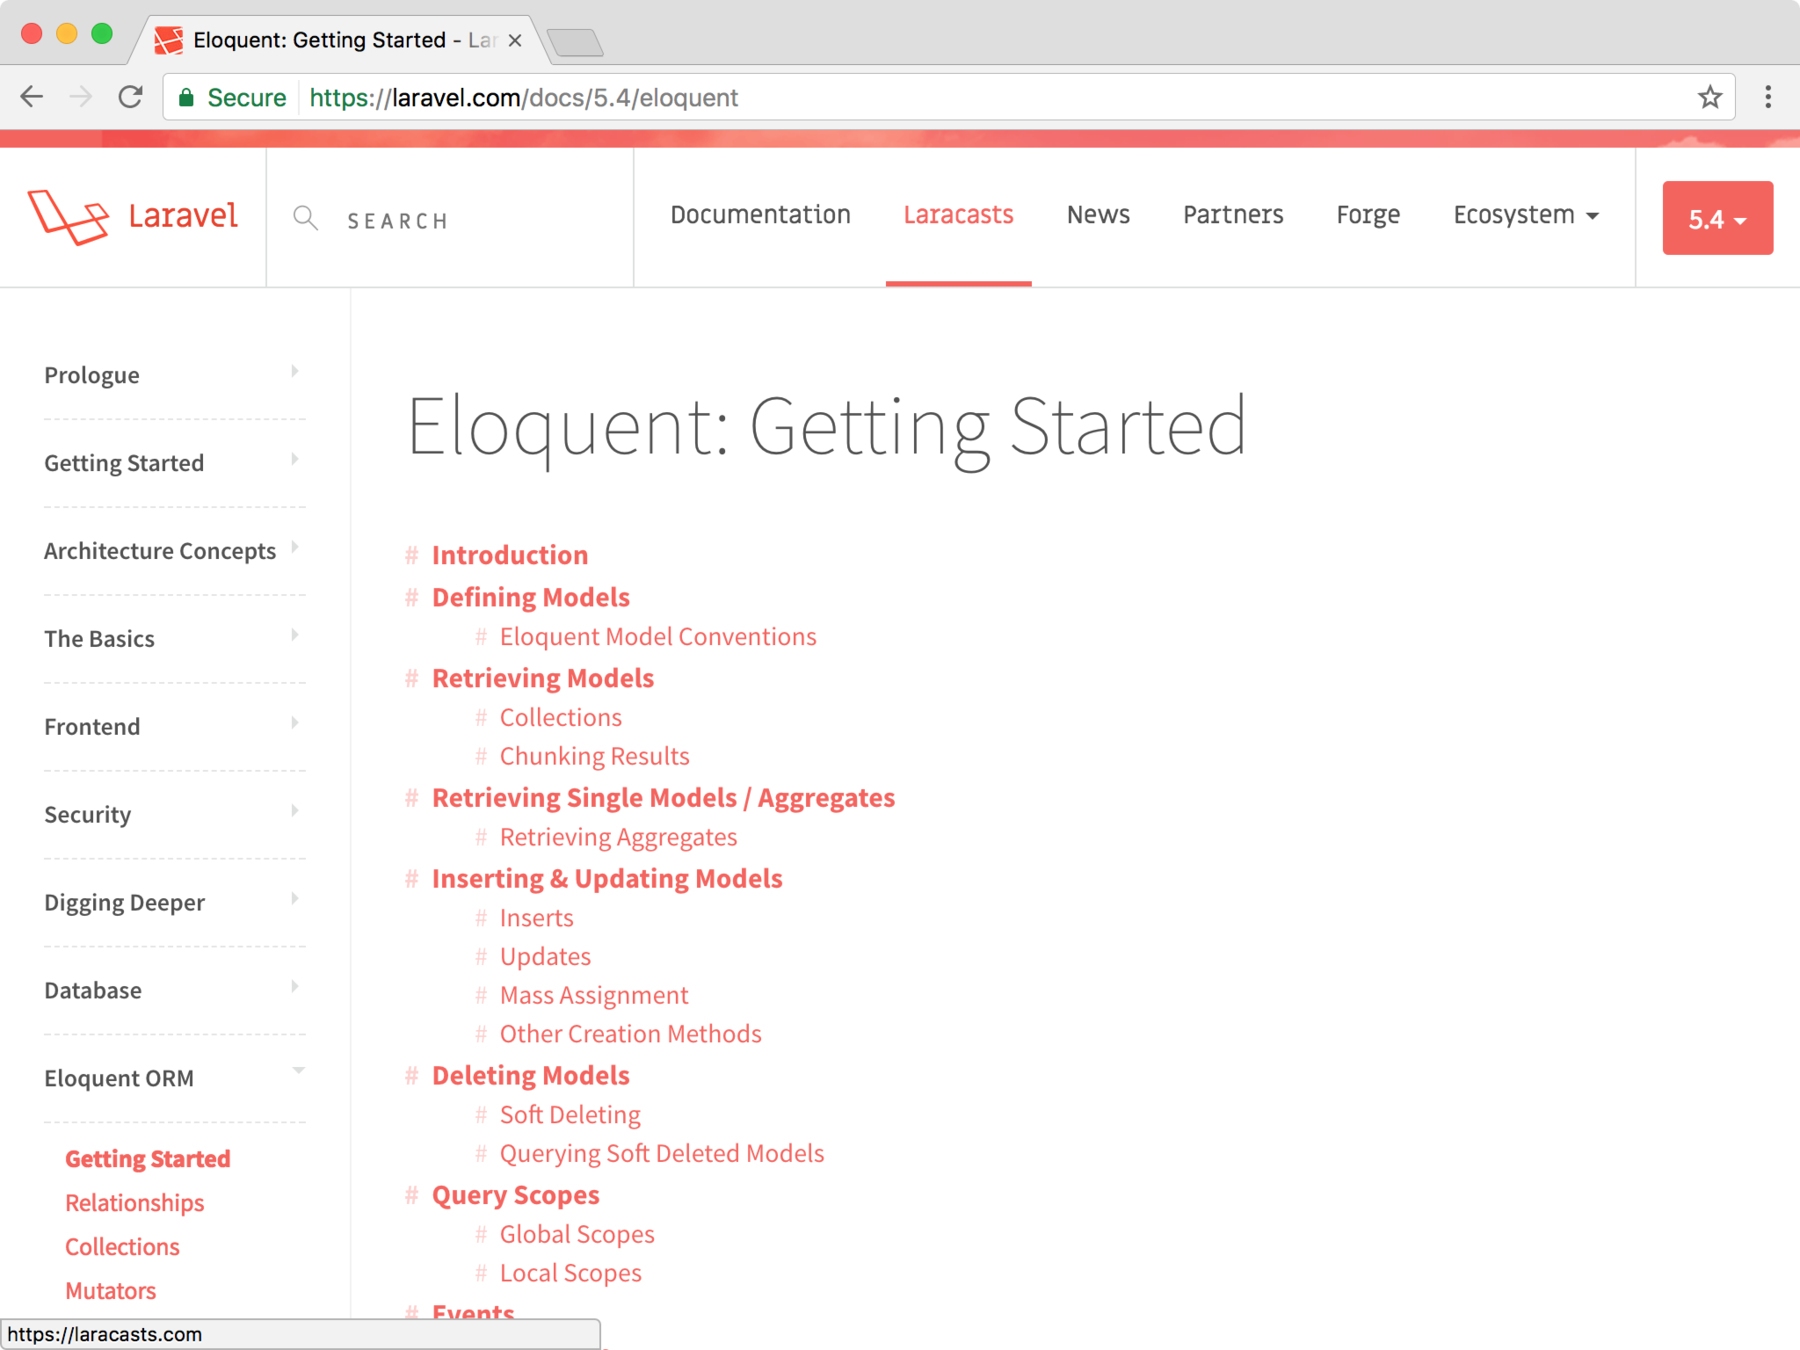The width and height of the screenshot is (1800, 1350).
Task: Jump to Mass Assignment subsection
Action: pos(594,995)
